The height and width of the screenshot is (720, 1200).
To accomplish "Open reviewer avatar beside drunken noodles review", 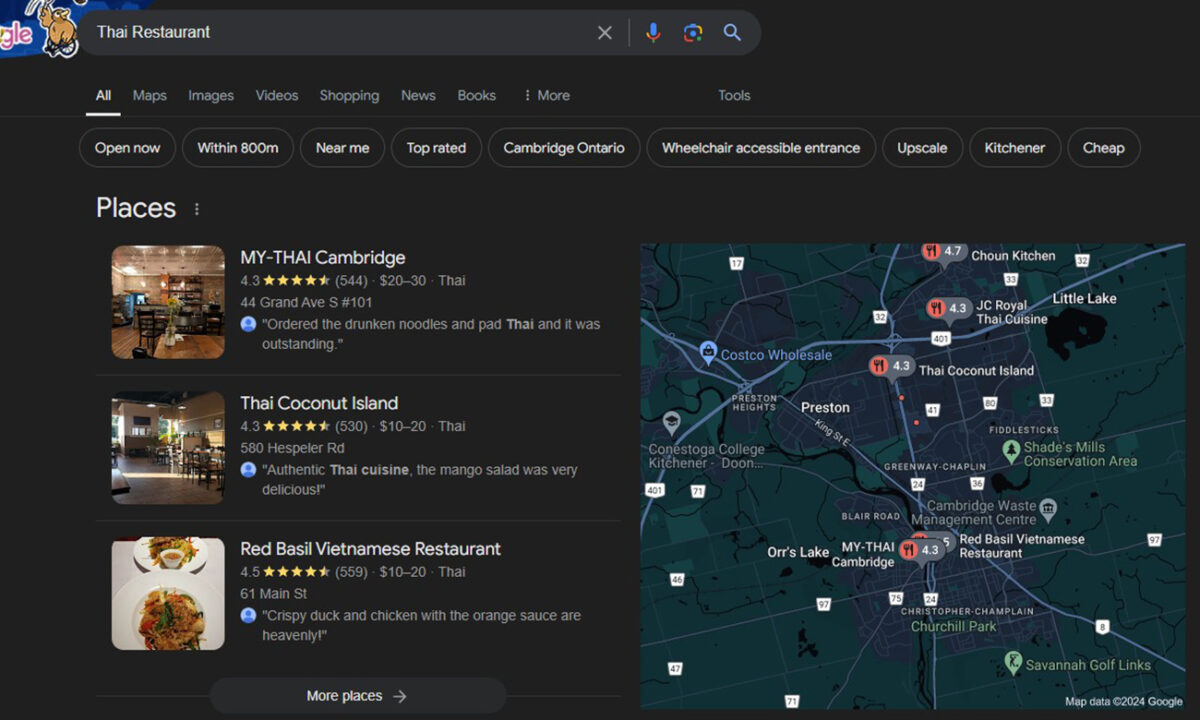I will [x=248, y=324].
